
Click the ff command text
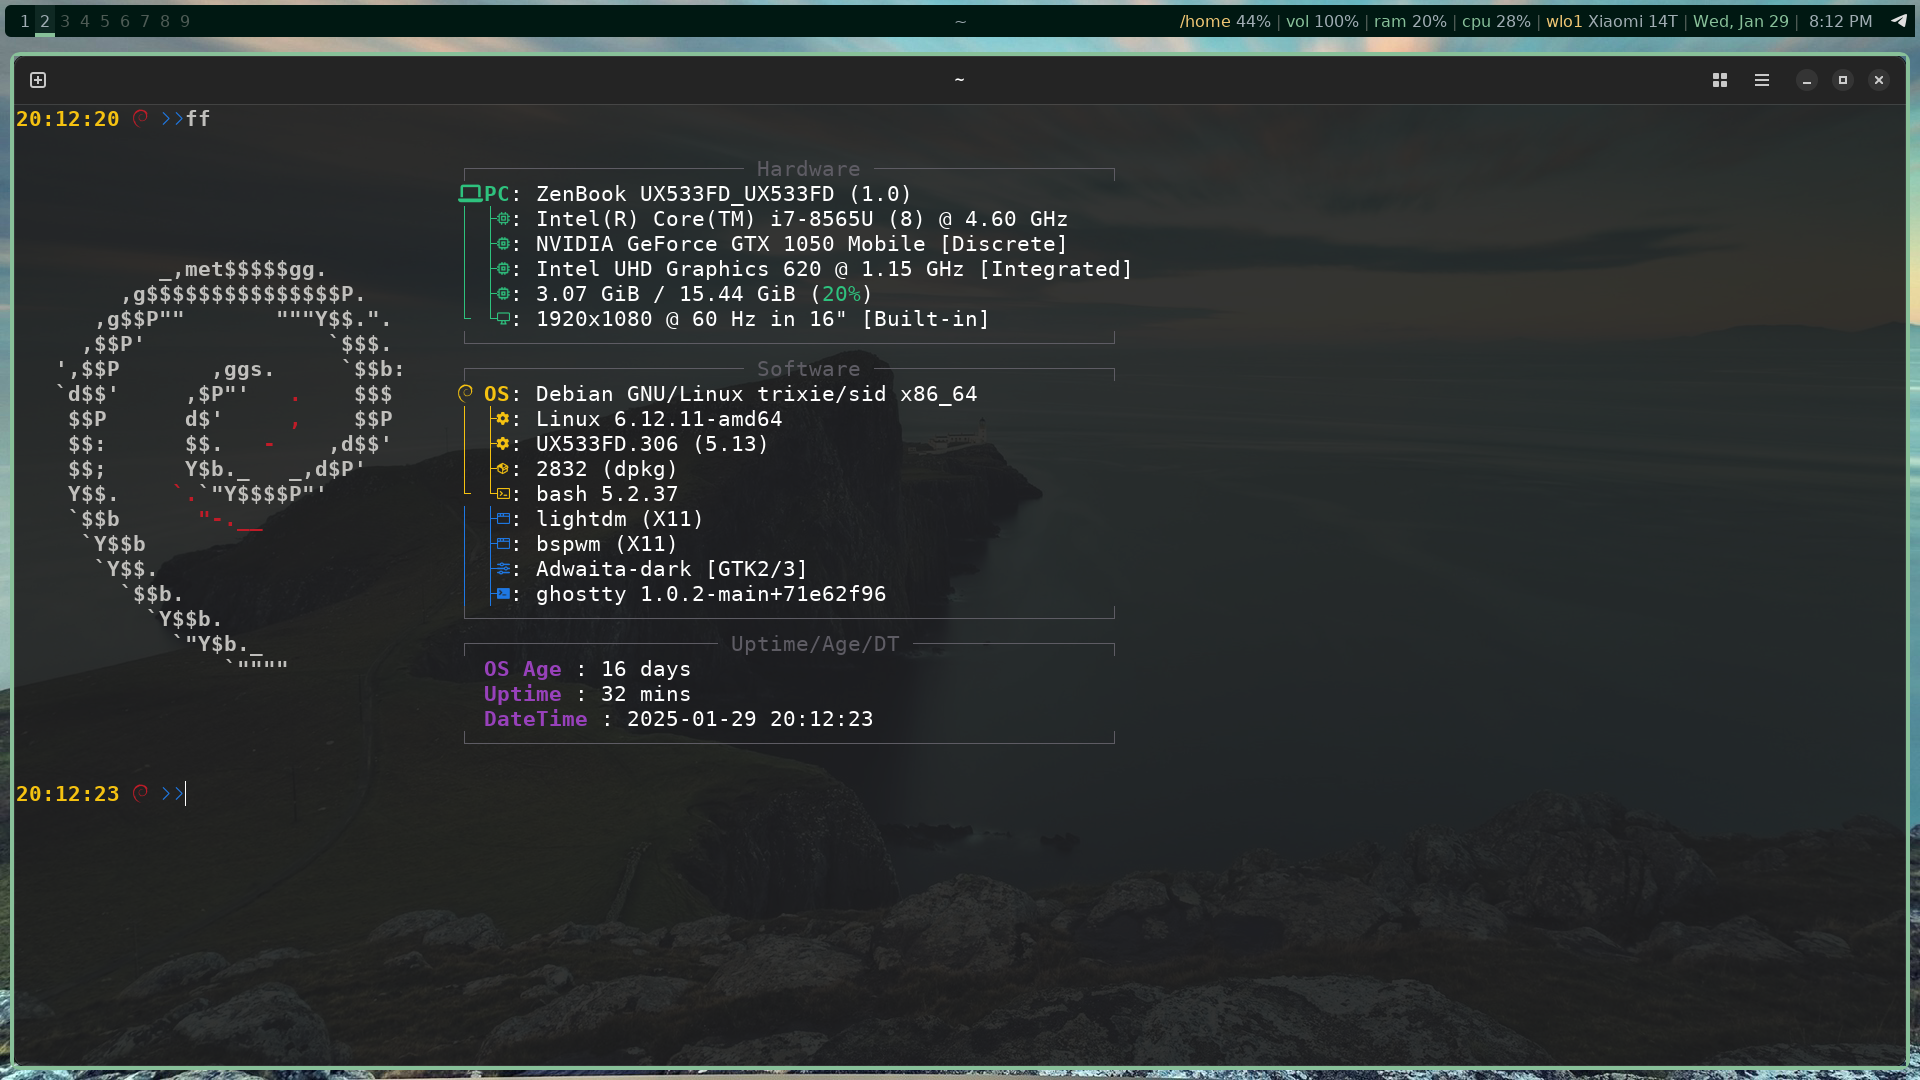pos(198,119)
